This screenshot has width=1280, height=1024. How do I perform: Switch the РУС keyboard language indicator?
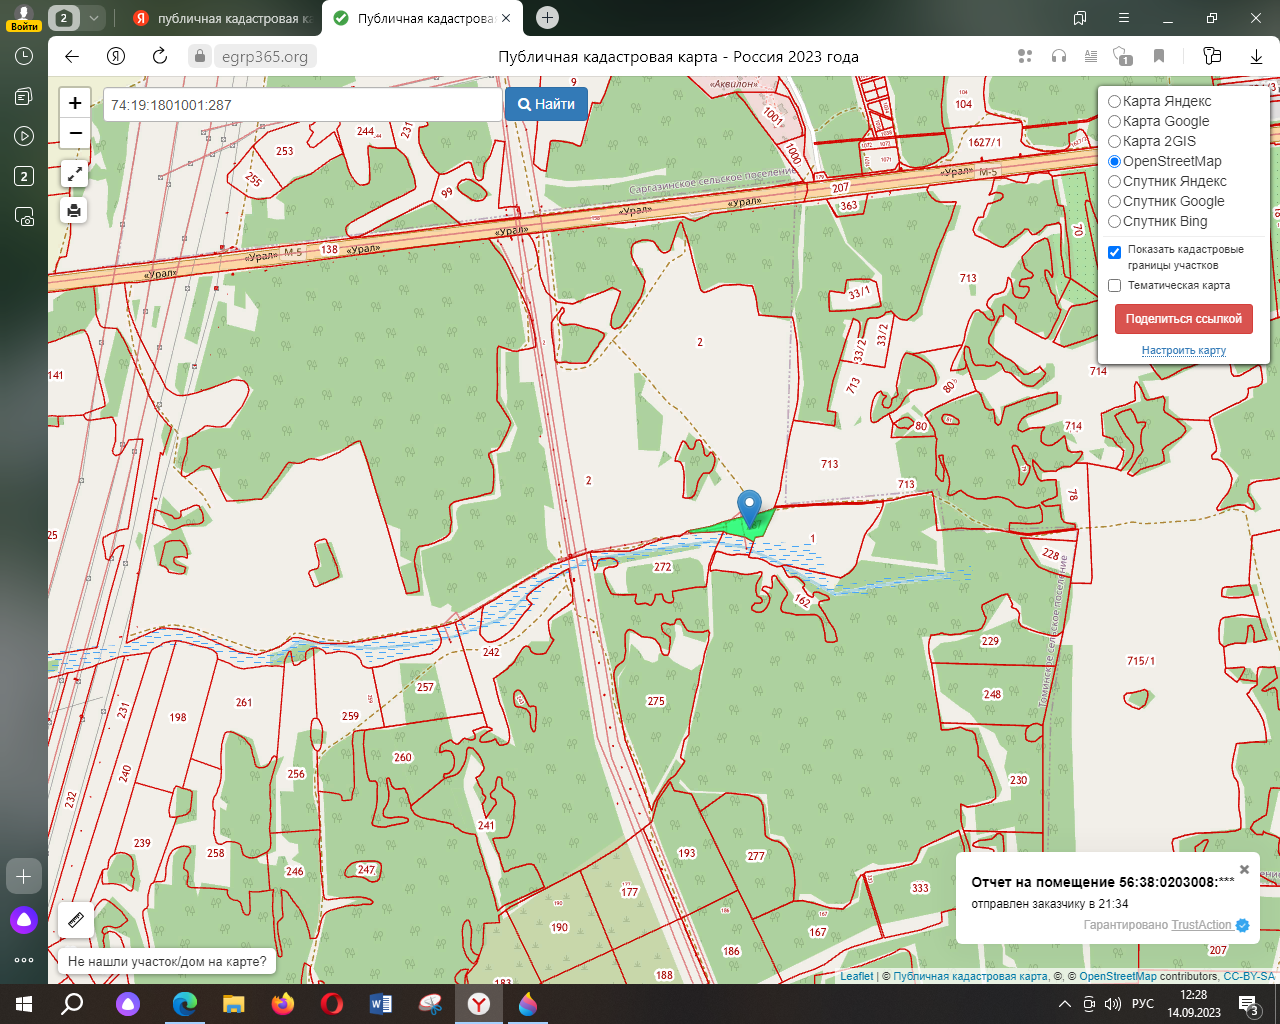pos(1142,1004)
